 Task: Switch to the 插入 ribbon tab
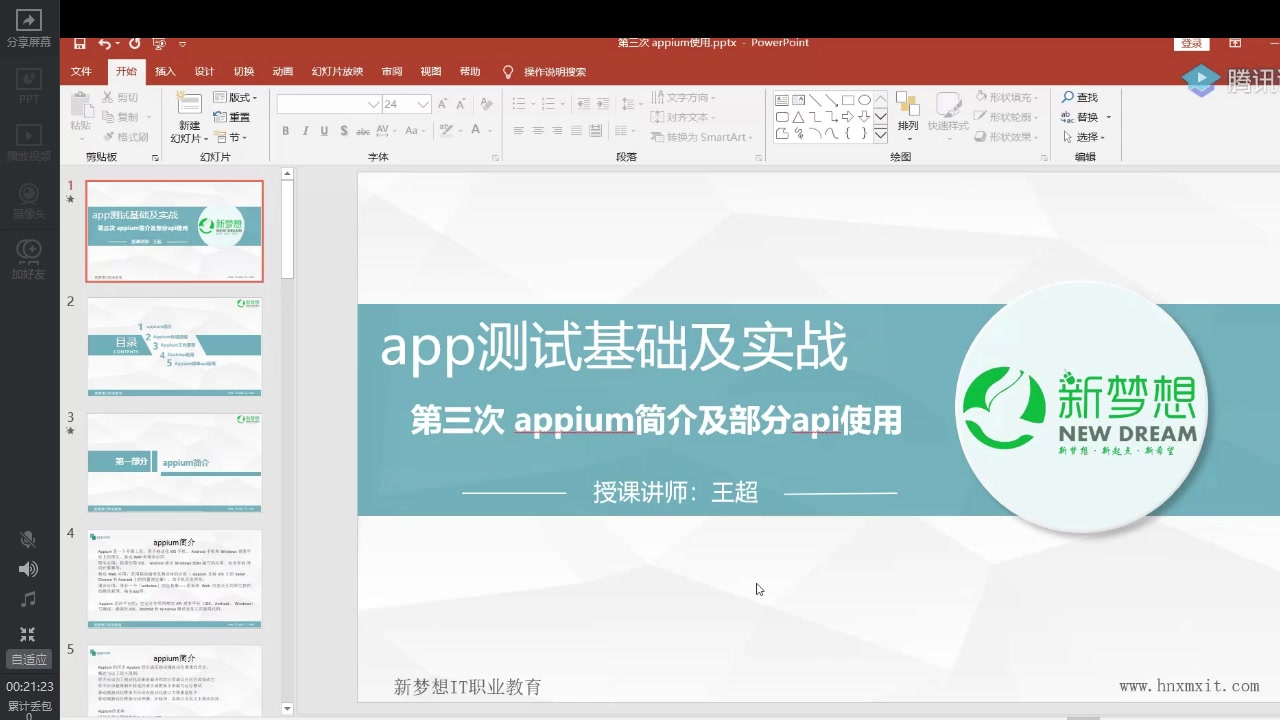tap(164, 71)
